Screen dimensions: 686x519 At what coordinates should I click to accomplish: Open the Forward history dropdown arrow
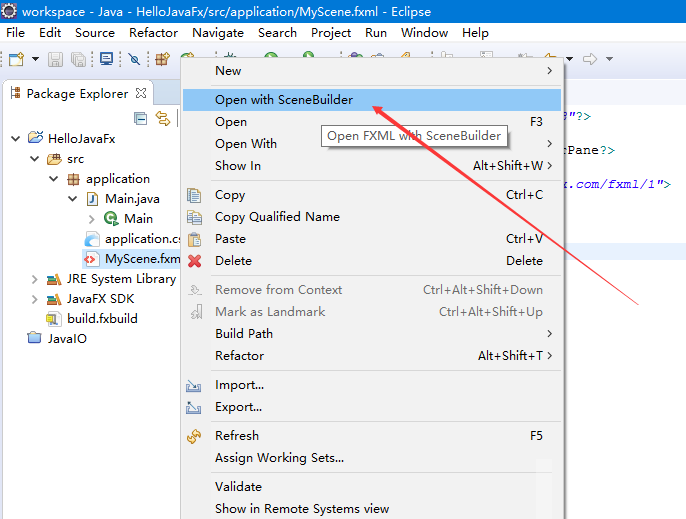point(609,59)
